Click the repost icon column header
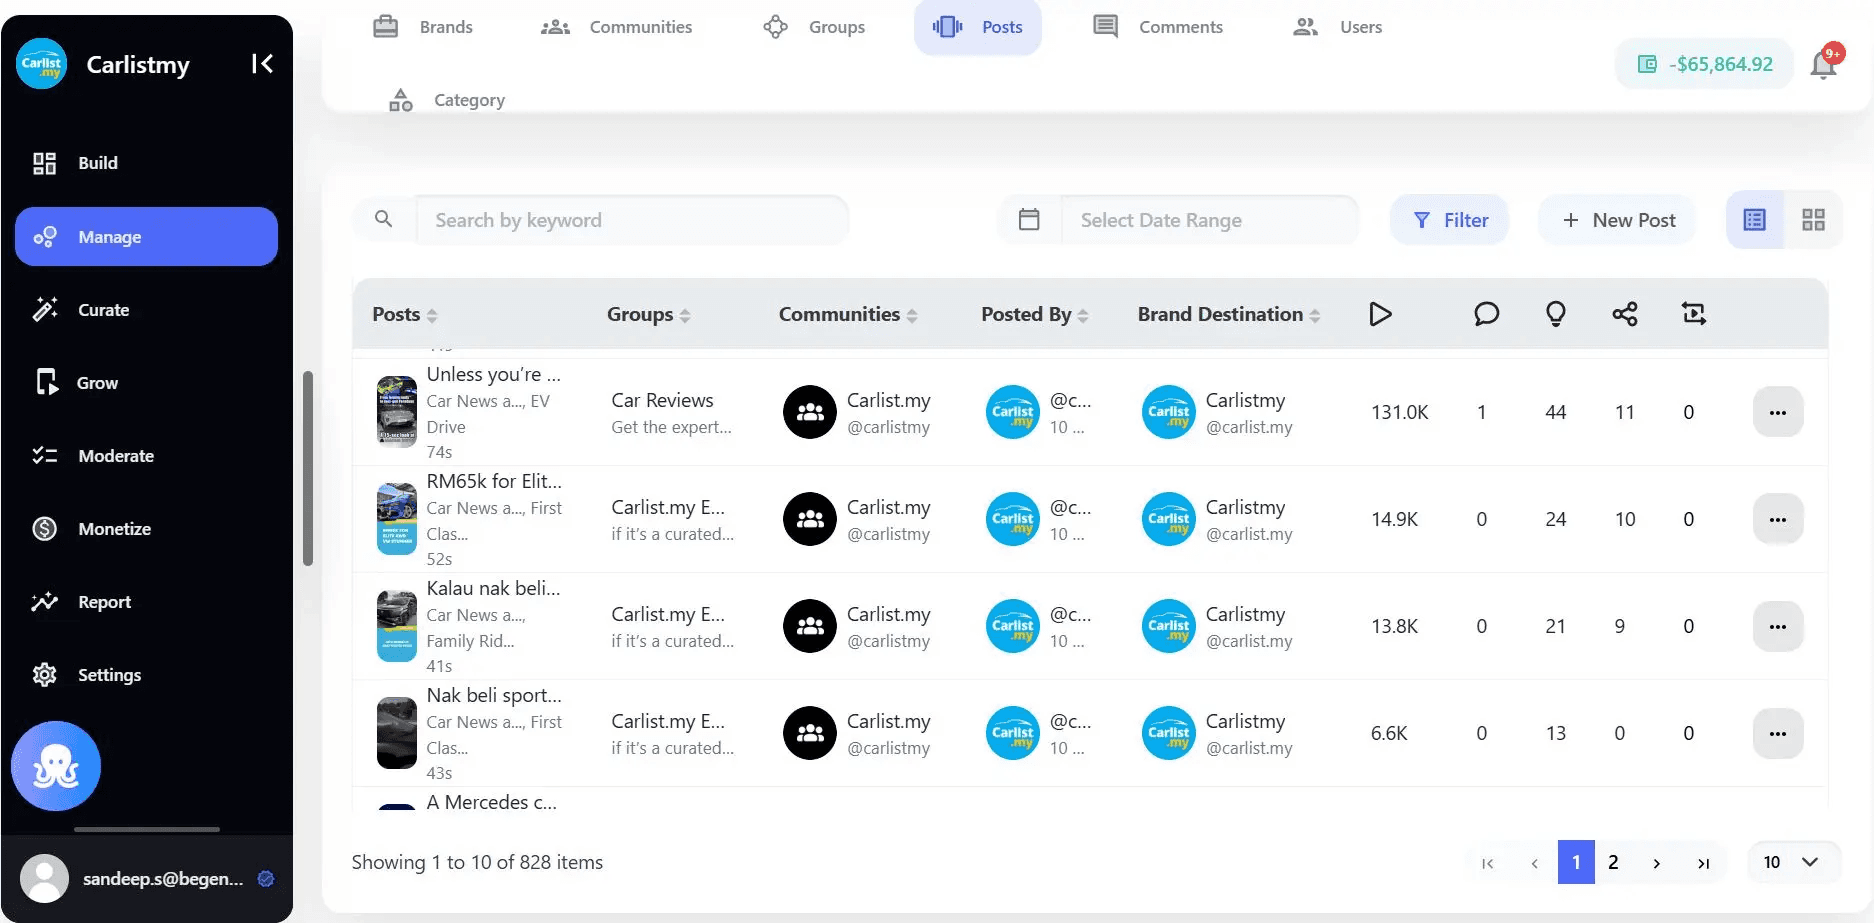This screenshot has width=1874, height=923. point(1693,314)
